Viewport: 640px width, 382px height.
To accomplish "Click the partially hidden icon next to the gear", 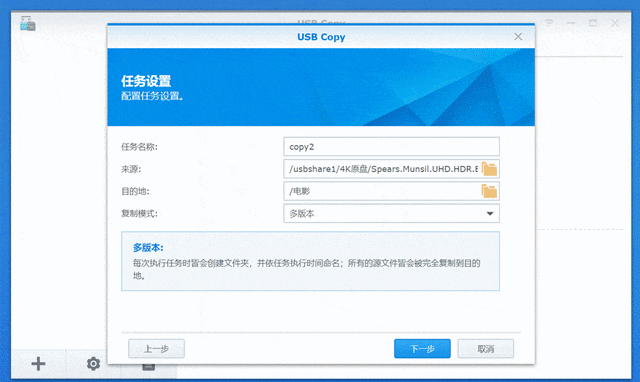I will pos(149,367).
